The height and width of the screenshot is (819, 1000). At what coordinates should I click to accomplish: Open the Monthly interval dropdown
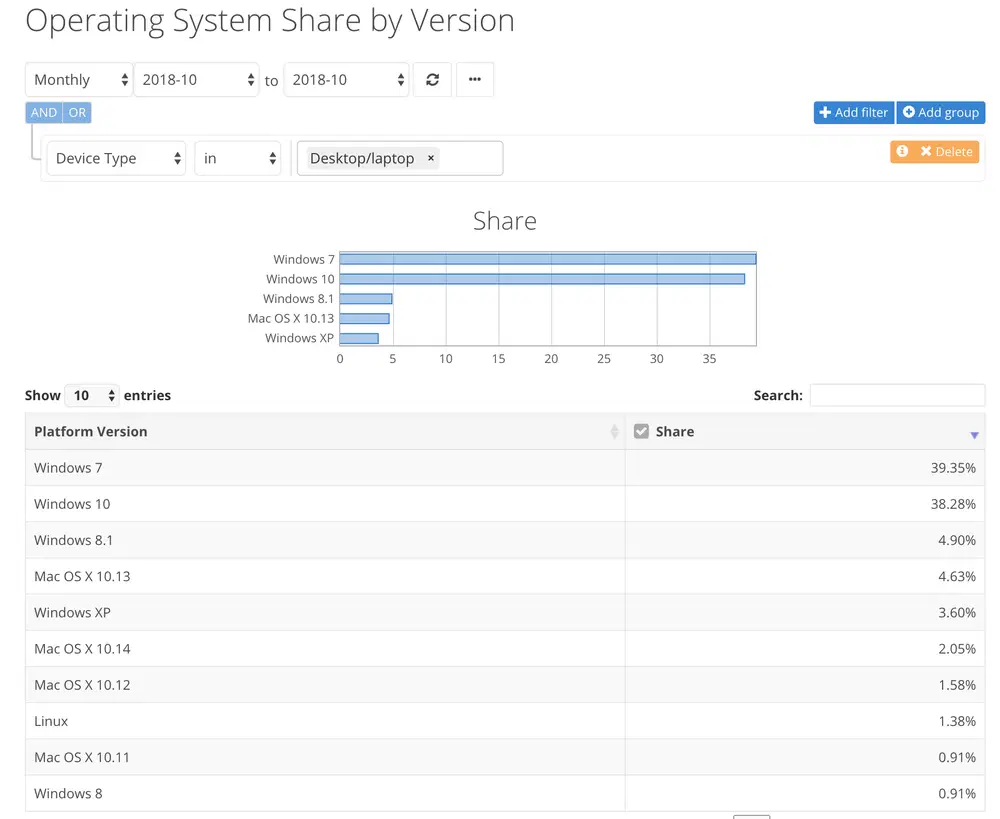[x=78, y=79]
